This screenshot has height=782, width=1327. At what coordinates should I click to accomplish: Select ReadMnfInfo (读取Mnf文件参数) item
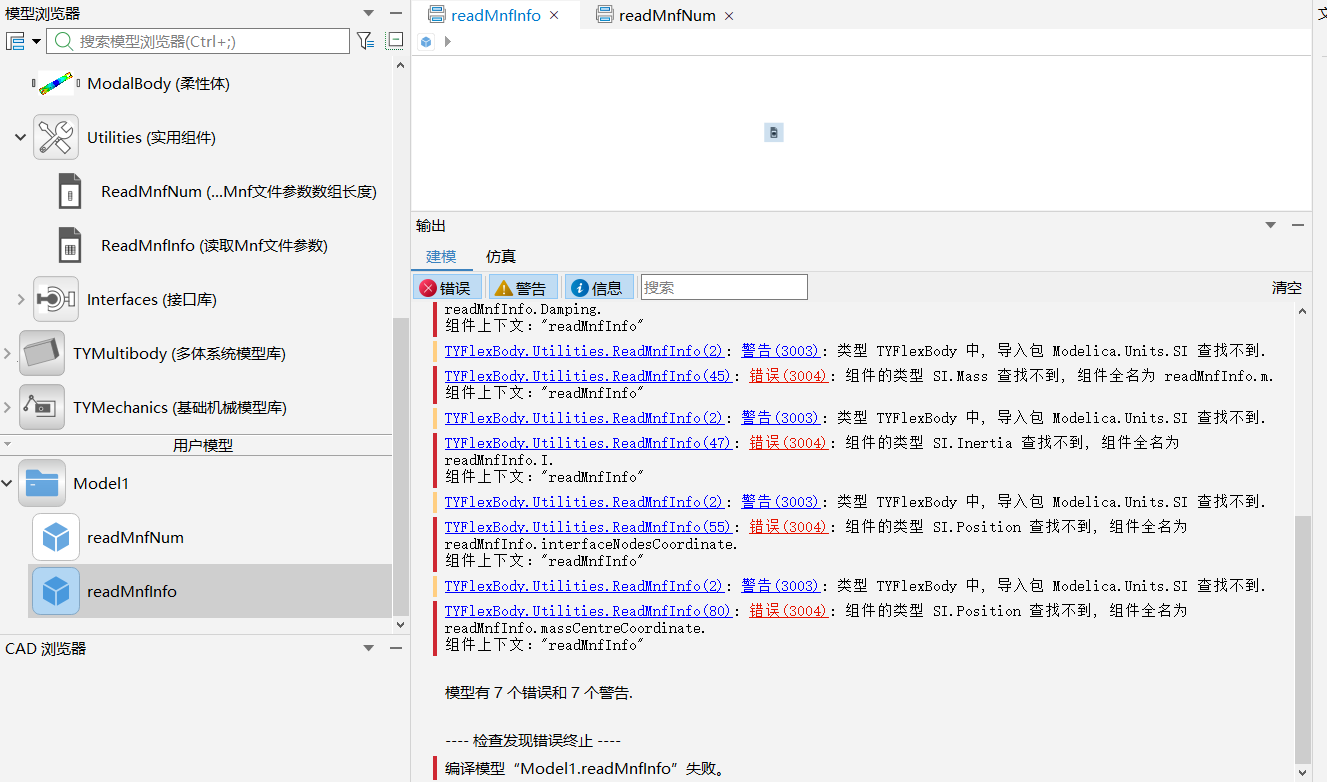pyautogui.click(x=214, y=246)
